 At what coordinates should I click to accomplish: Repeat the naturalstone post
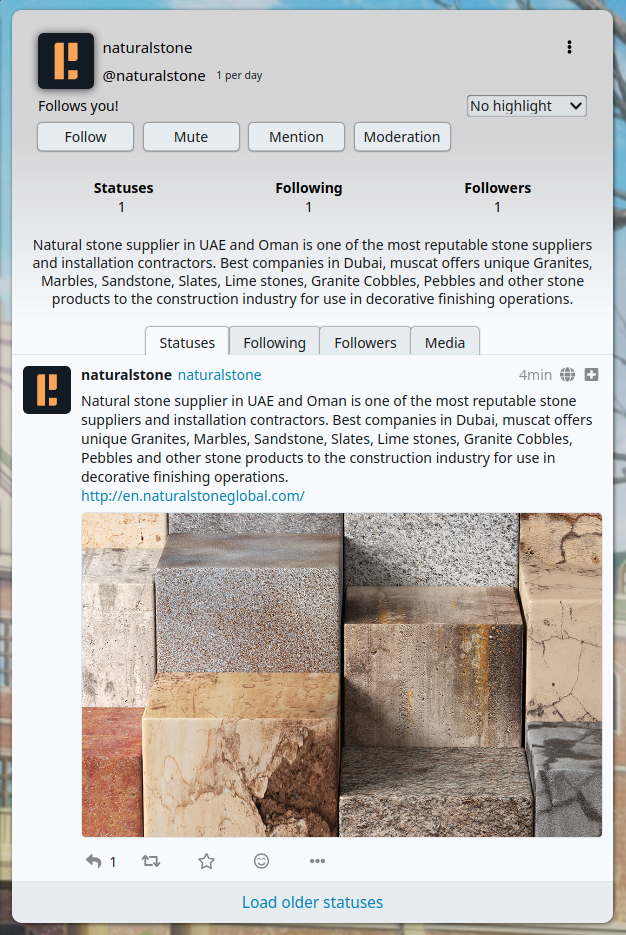point(151,860)
